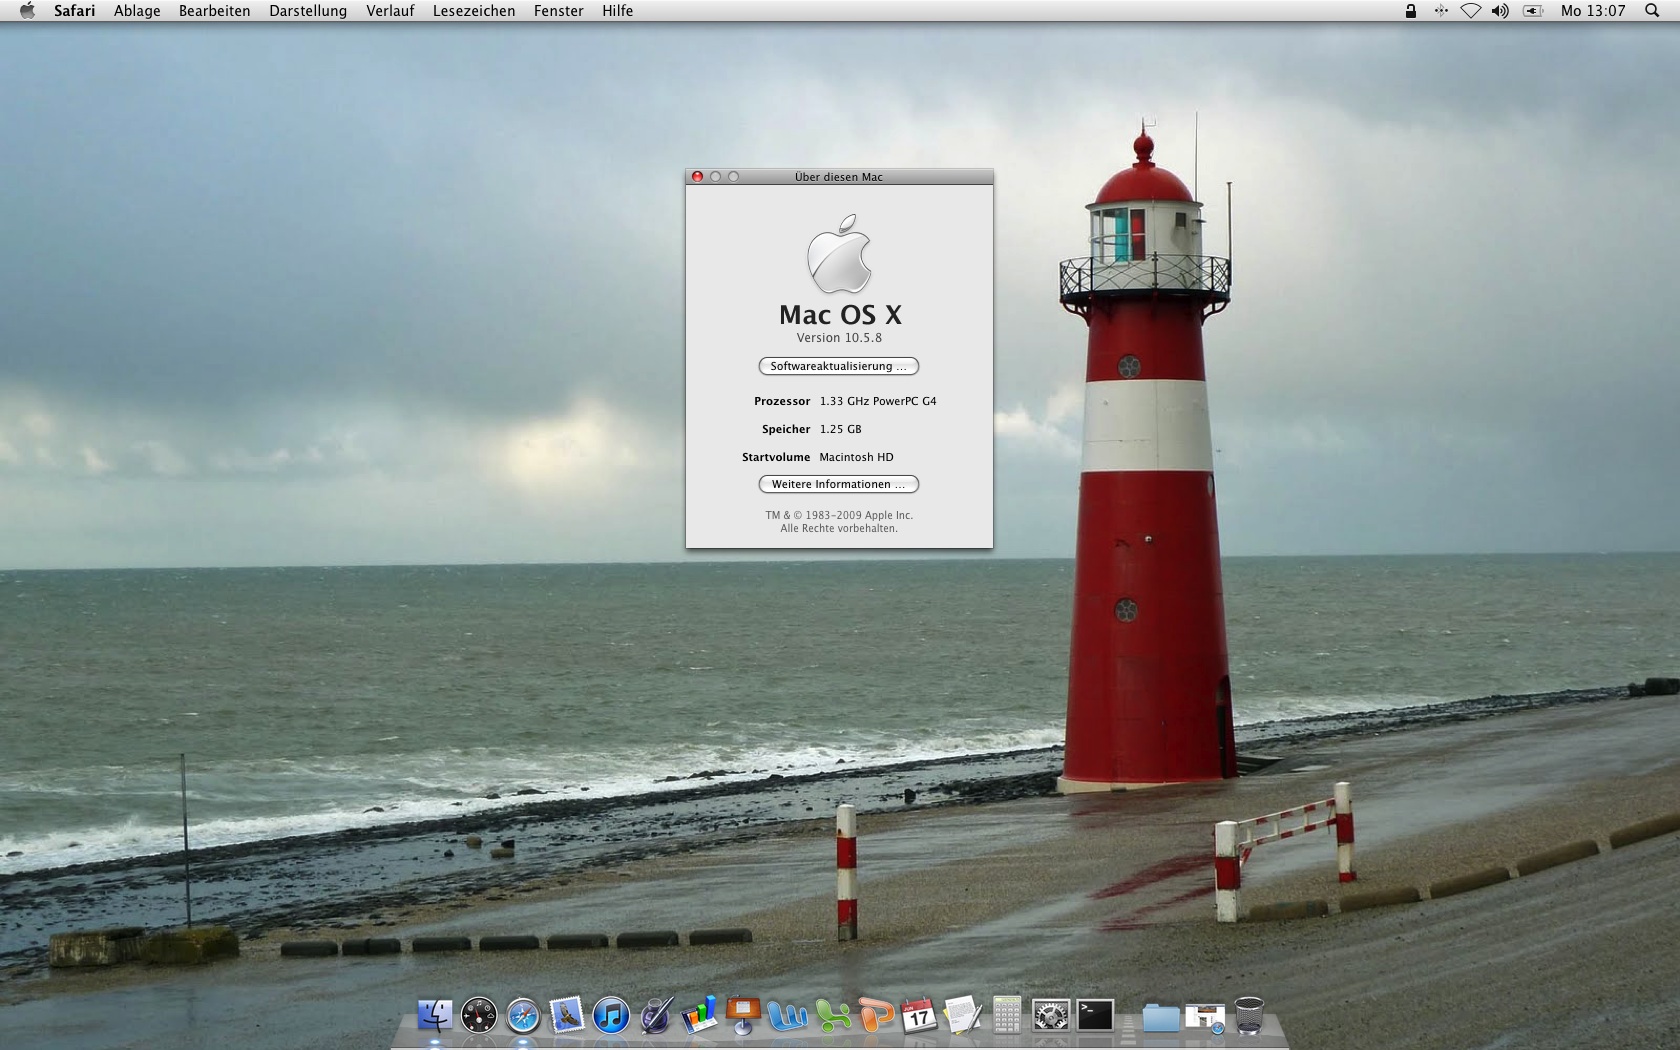Click the Apple menu icon
This screenshot has width=1680, height=1050.
(27, 11)
